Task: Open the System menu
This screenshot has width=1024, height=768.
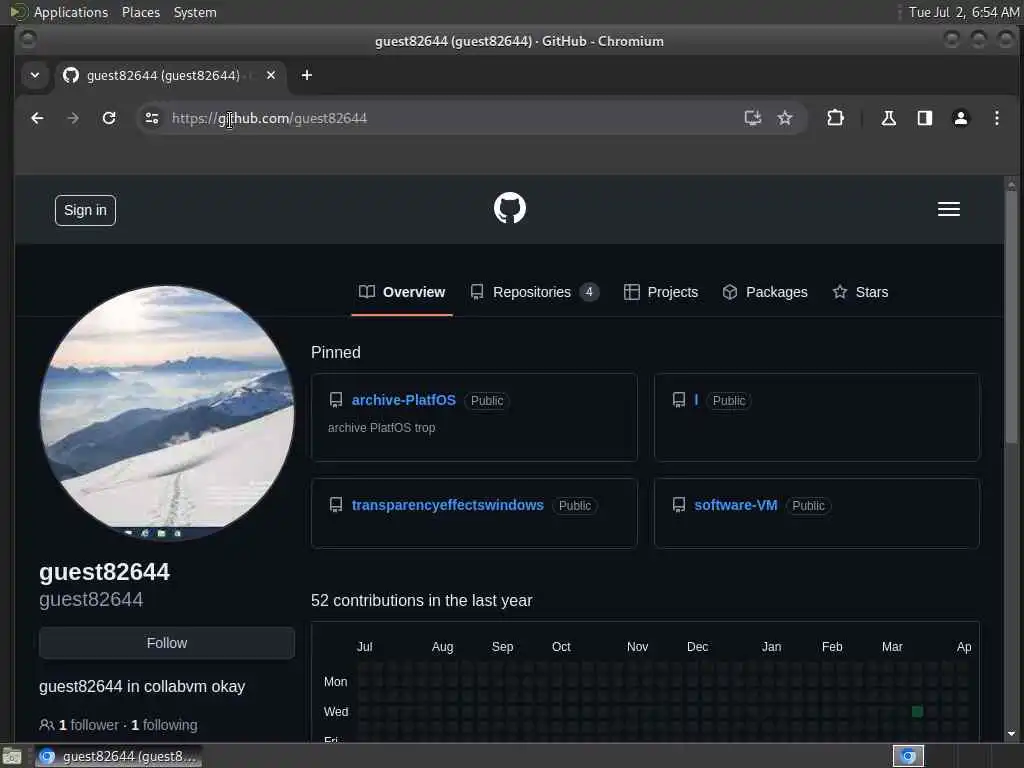Action: pyautogui.click(x=195, y=12)
